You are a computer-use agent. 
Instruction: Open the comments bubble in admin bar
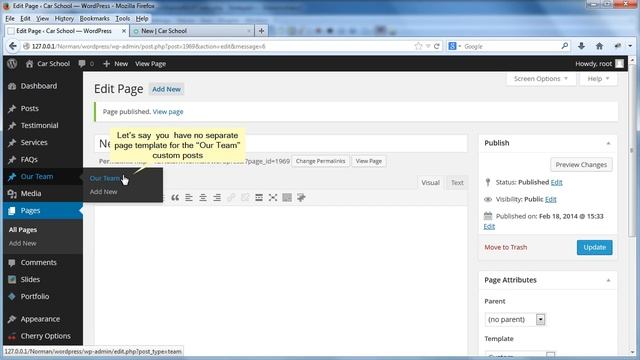(x=86, y=64)
